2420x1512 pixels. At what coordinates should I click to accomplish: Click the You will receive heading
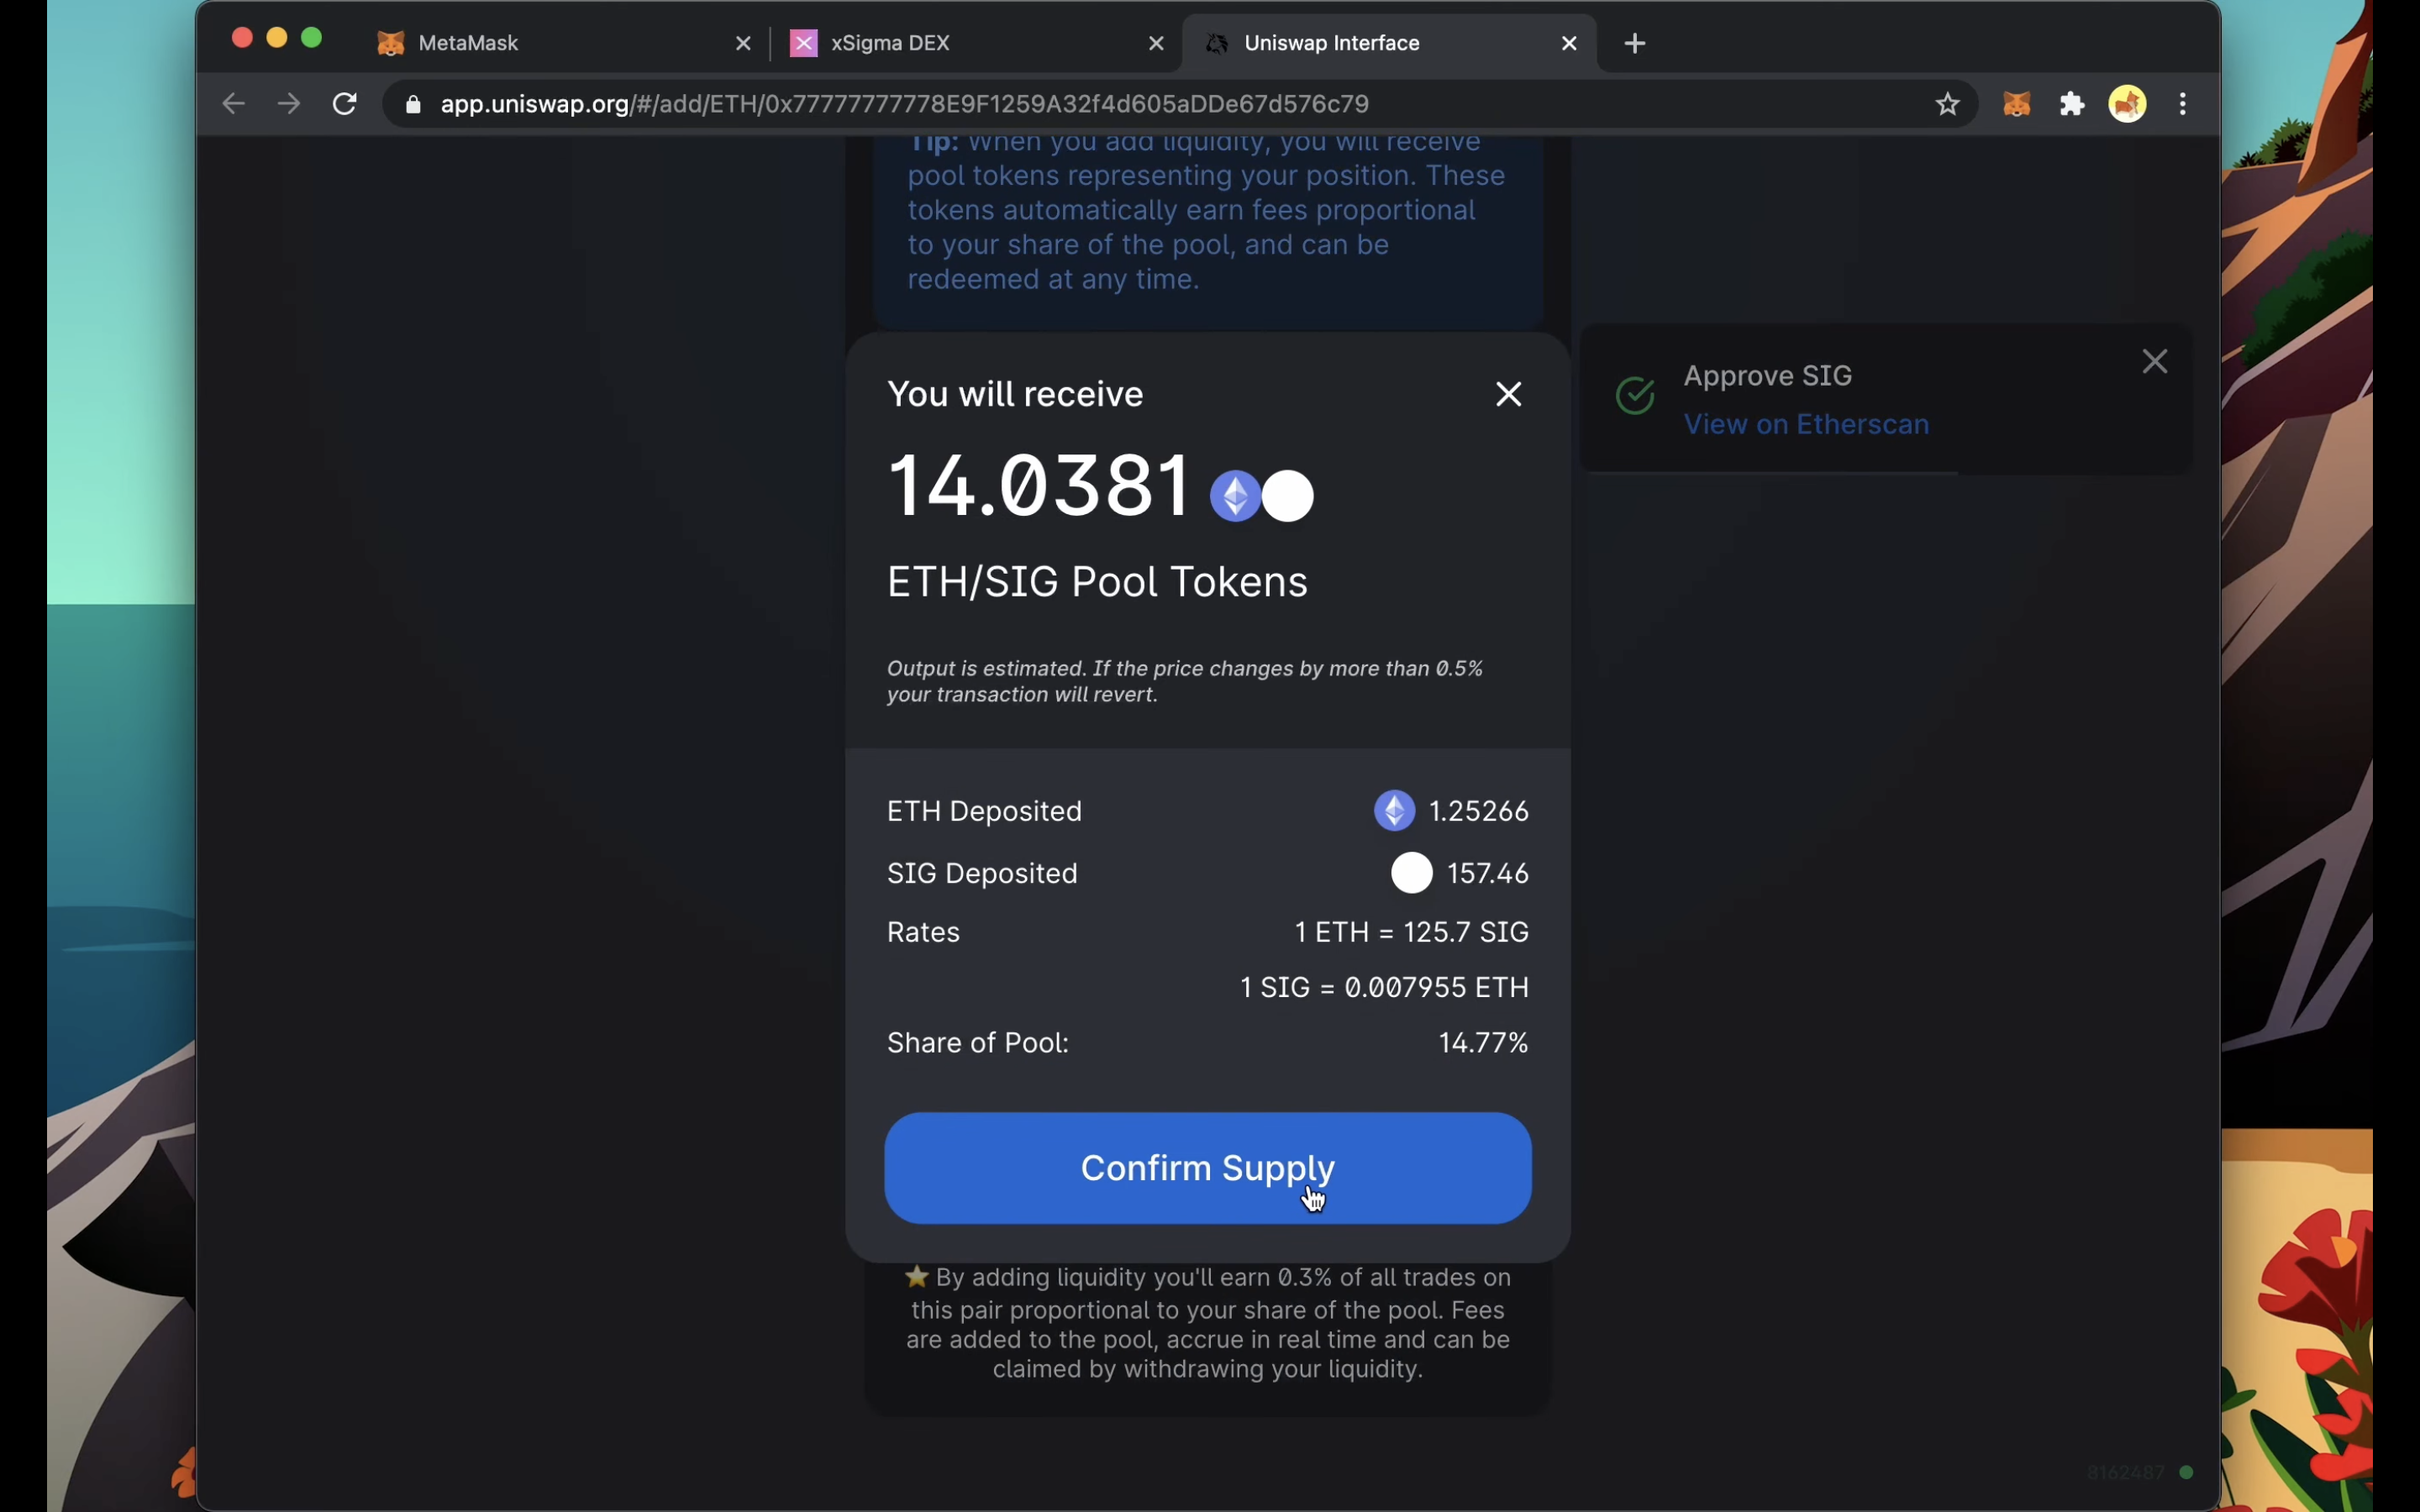pyautogui.click(x=1015, y=394)
